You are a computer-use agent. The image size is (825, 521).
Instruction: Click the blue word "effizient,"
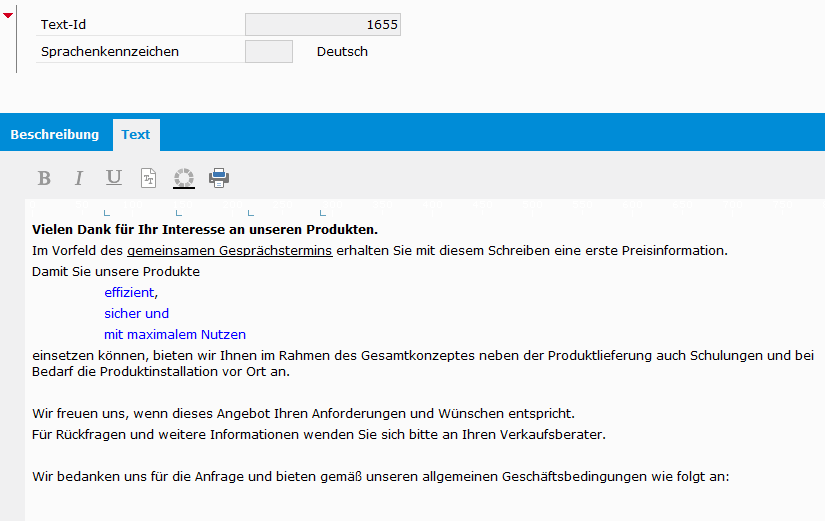point(131,292)
